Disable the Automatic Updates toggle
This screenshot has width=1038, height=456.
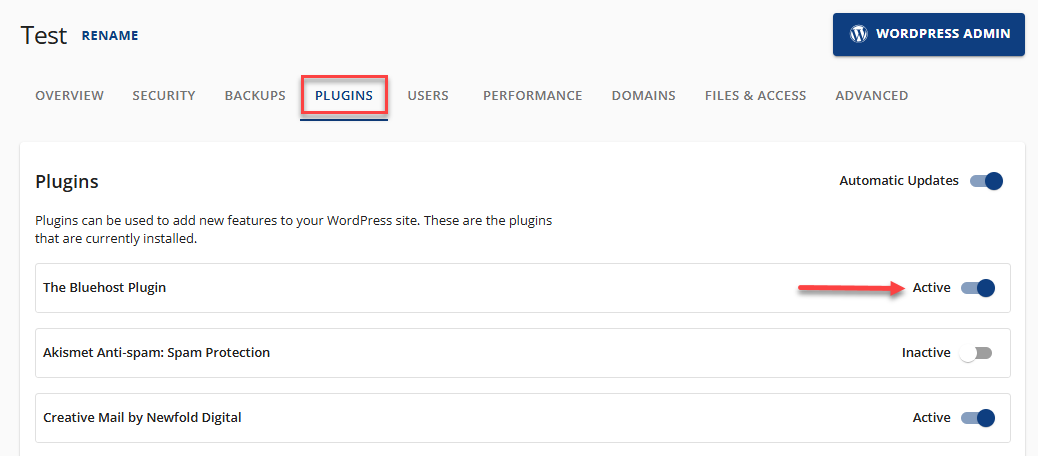[x=986, y=181]
